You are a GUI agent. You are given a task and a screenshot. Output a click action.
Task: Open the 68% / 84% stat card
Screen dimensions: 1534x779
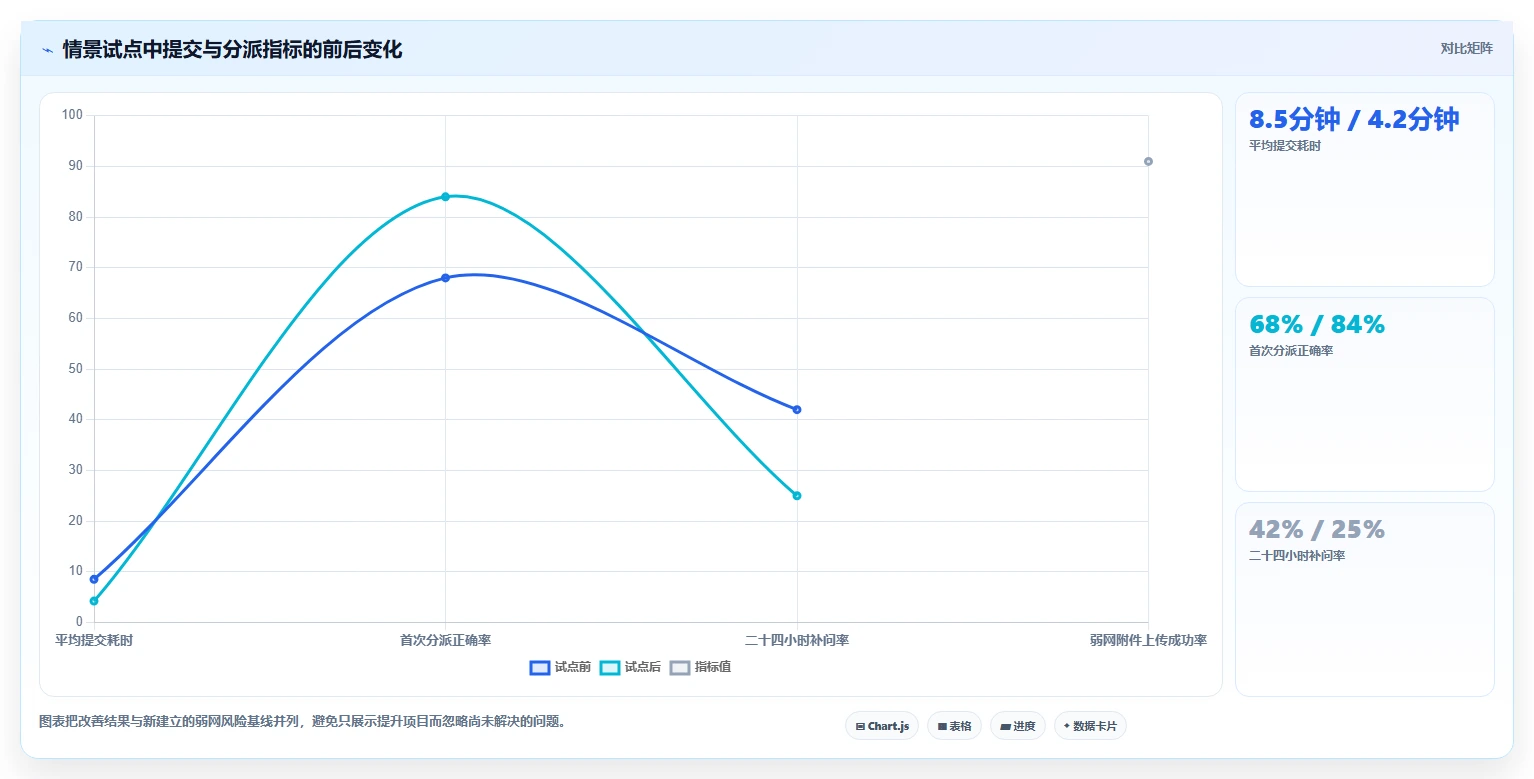coord(1365,394)
